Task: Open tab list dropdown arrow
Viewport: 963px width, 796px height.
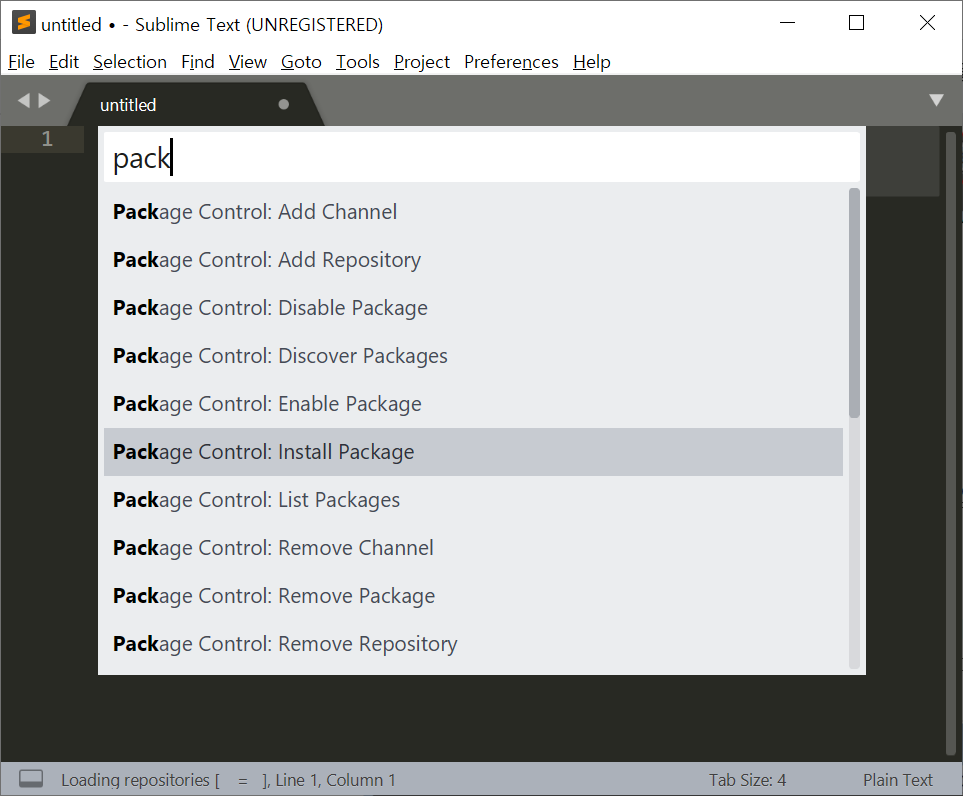Action: (x=936, y=100)
